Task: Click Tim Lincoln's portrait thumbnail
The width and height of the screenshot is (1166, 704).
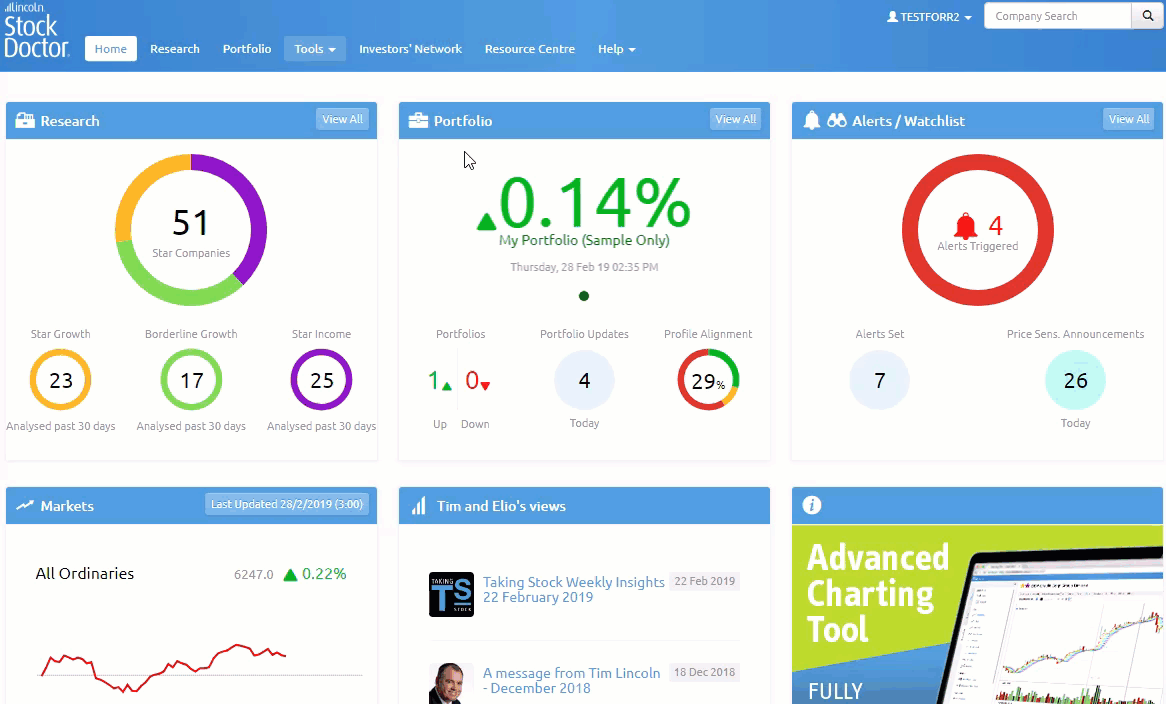Action: pos(451,683)
